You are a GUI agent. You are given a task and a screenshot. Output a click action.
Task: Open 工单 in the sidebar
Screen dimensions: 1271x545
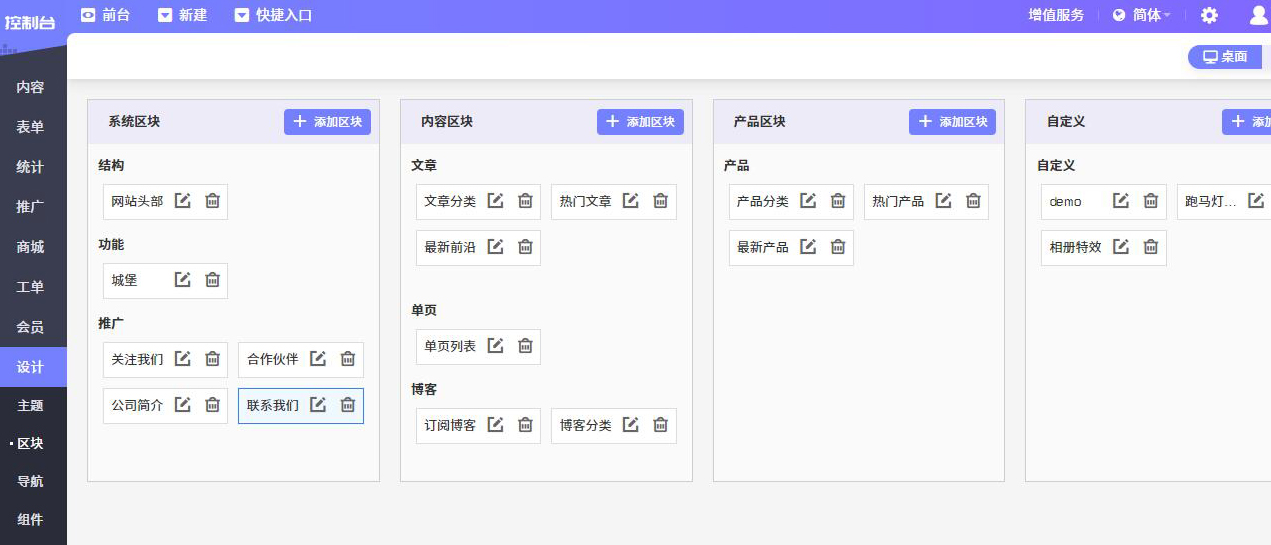pyautogui.click(x=33, y=287)
